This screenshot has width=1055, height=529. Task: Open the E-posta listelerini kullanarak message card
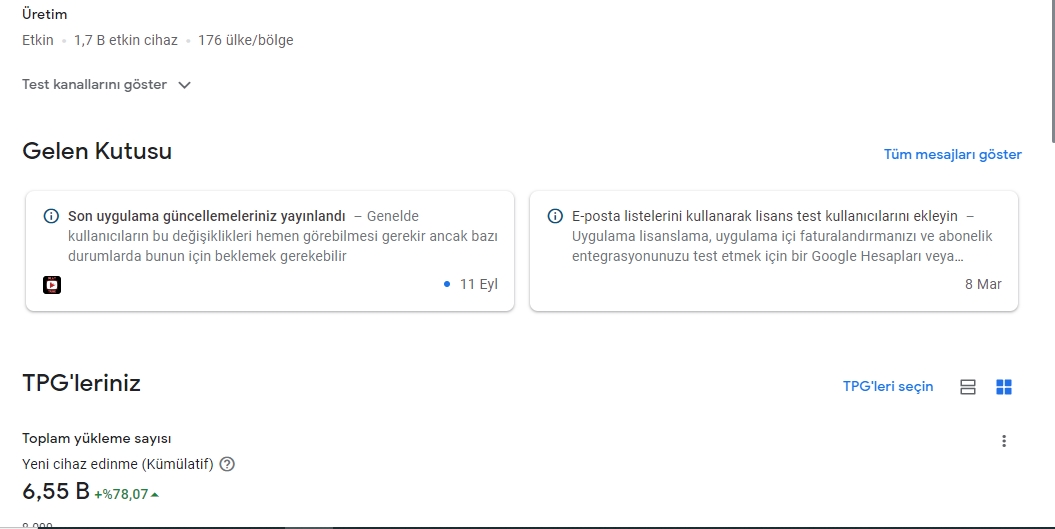pos(774,251)
